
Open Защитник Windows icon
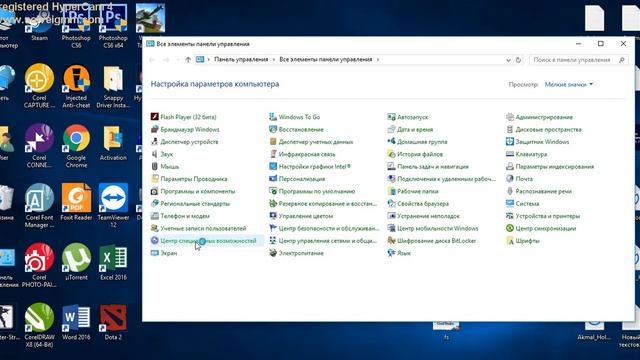click(x=509, y=142)
